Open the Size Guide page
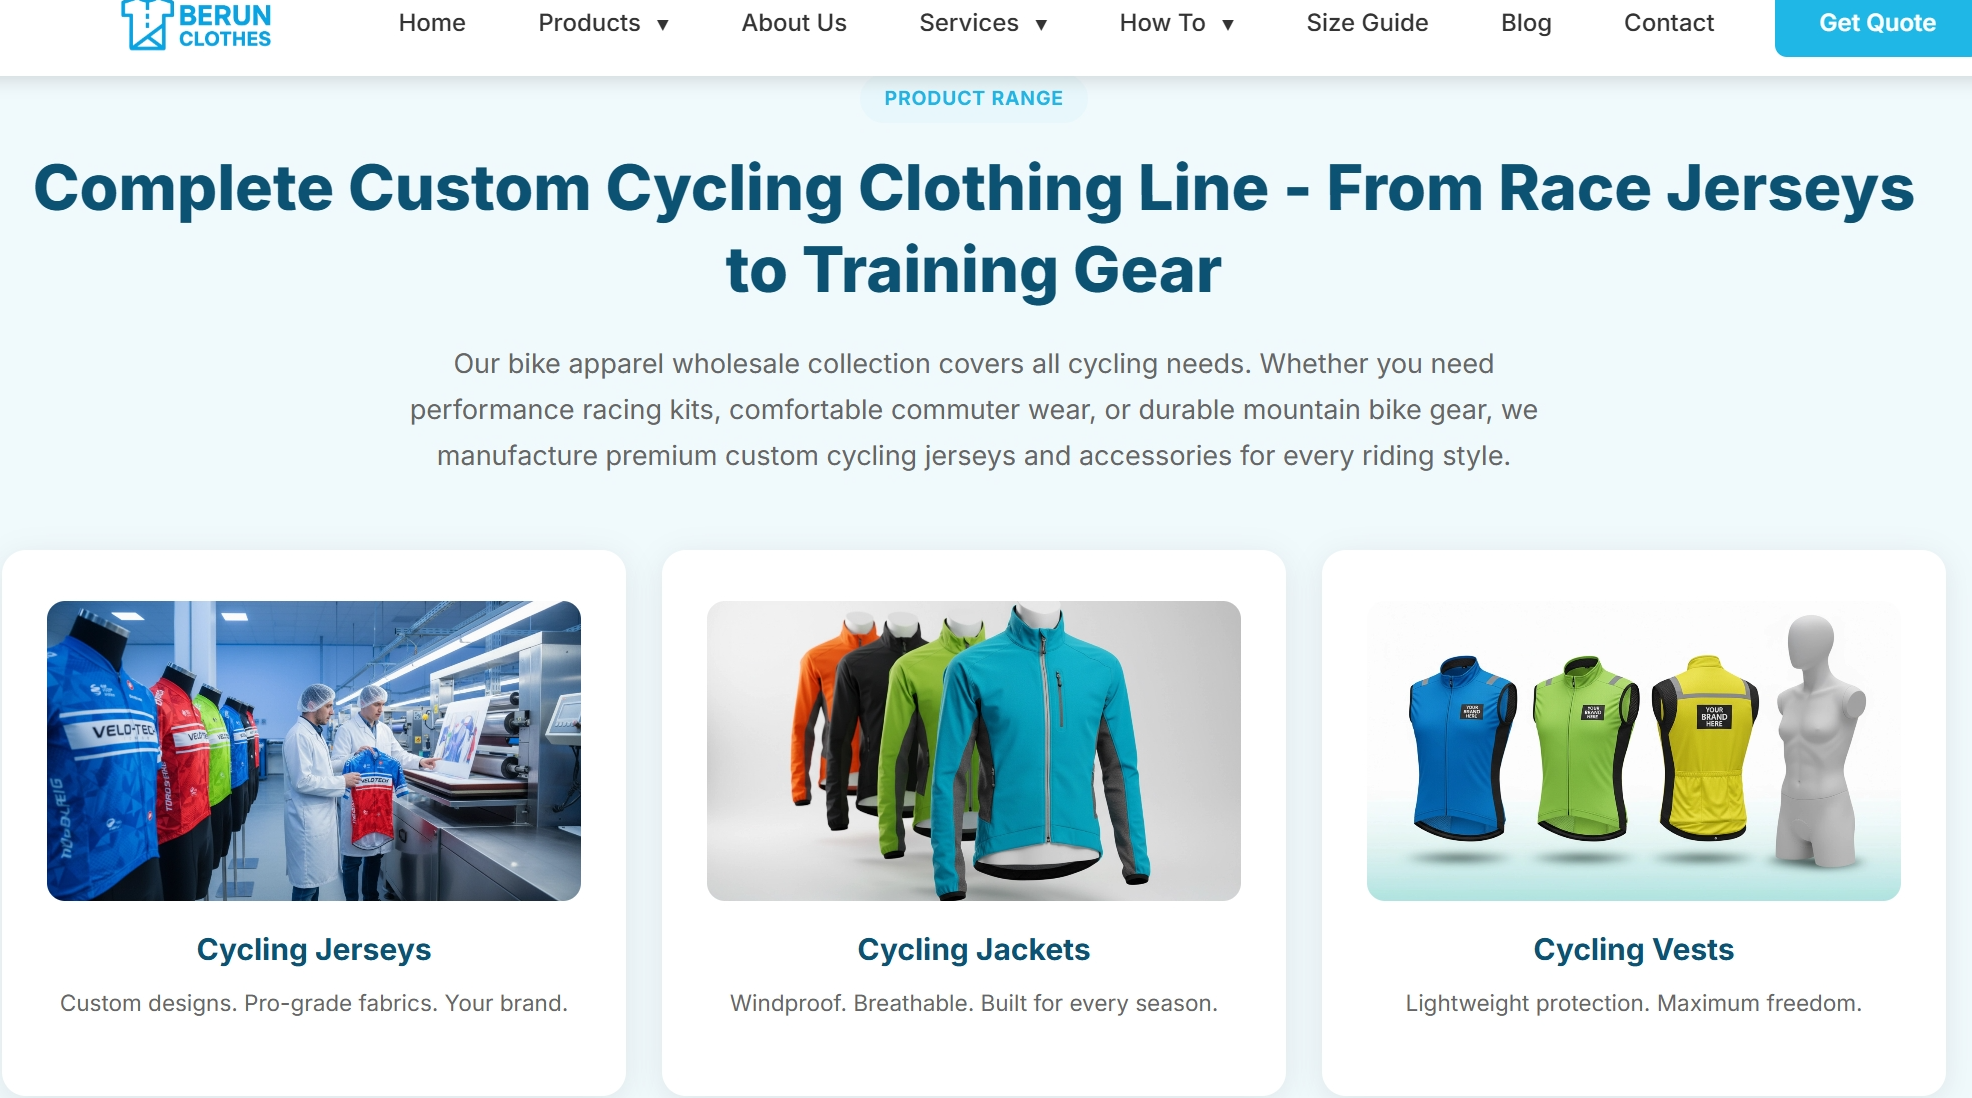Screen dimensions: 1972x1098 tap(1367, 23)
